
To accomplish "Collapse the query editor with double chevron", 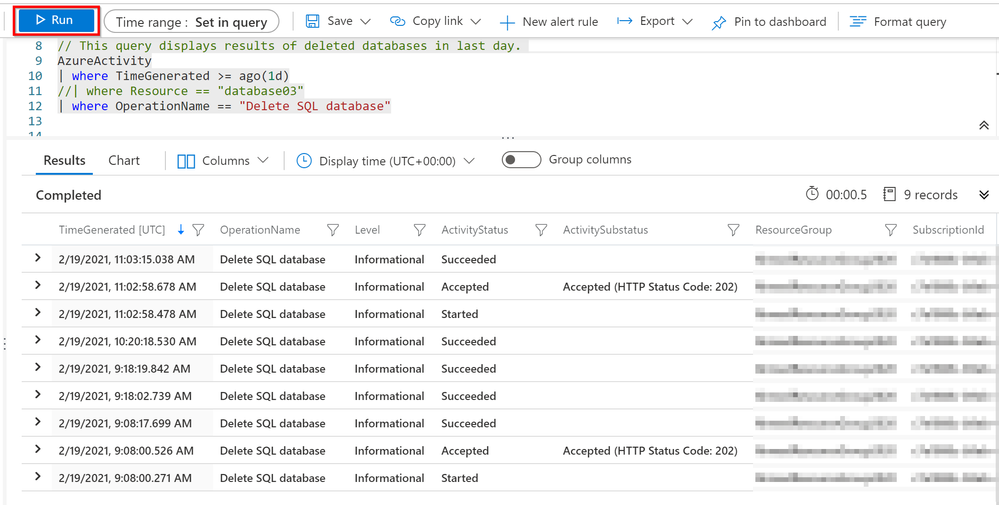I will tap(984, 126).
